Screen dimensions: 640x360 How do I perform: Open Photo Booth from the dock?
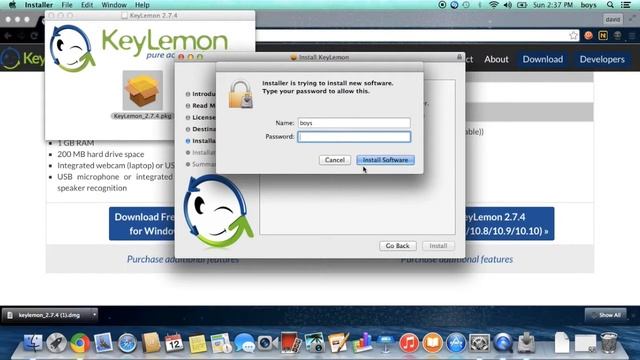coord(291,343)
